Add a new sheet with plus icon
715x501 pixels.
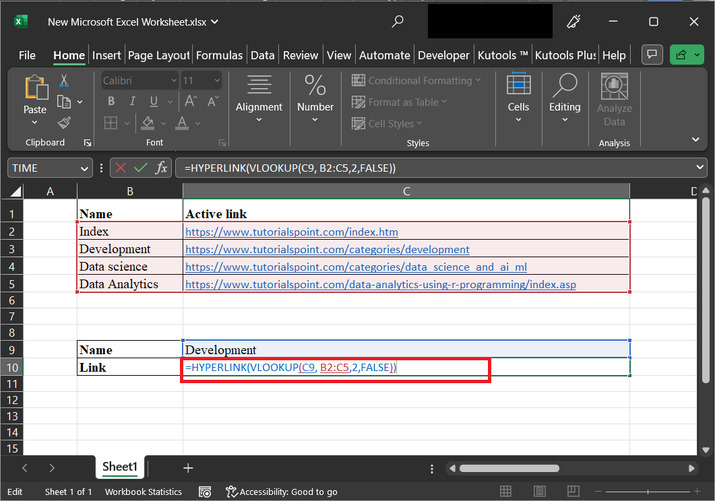pos(188,467)
